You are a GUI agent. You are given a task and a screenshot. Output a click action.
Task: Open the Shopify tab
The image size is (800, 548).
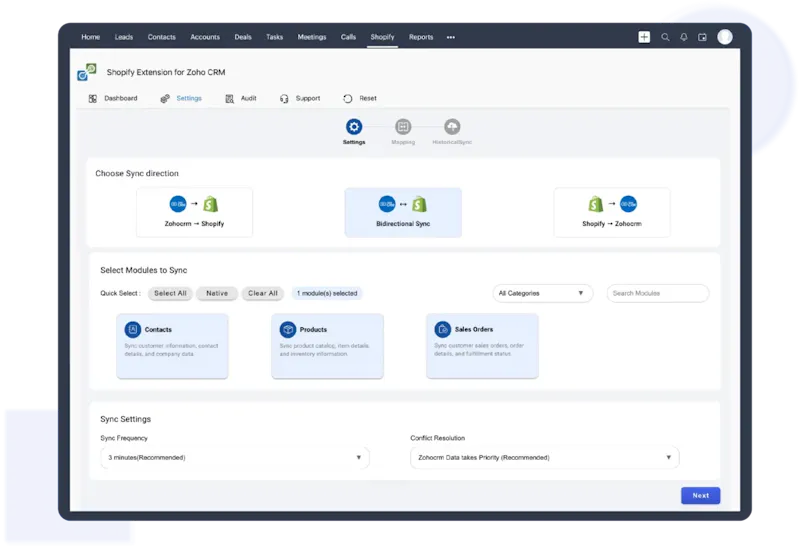[382, 37]
